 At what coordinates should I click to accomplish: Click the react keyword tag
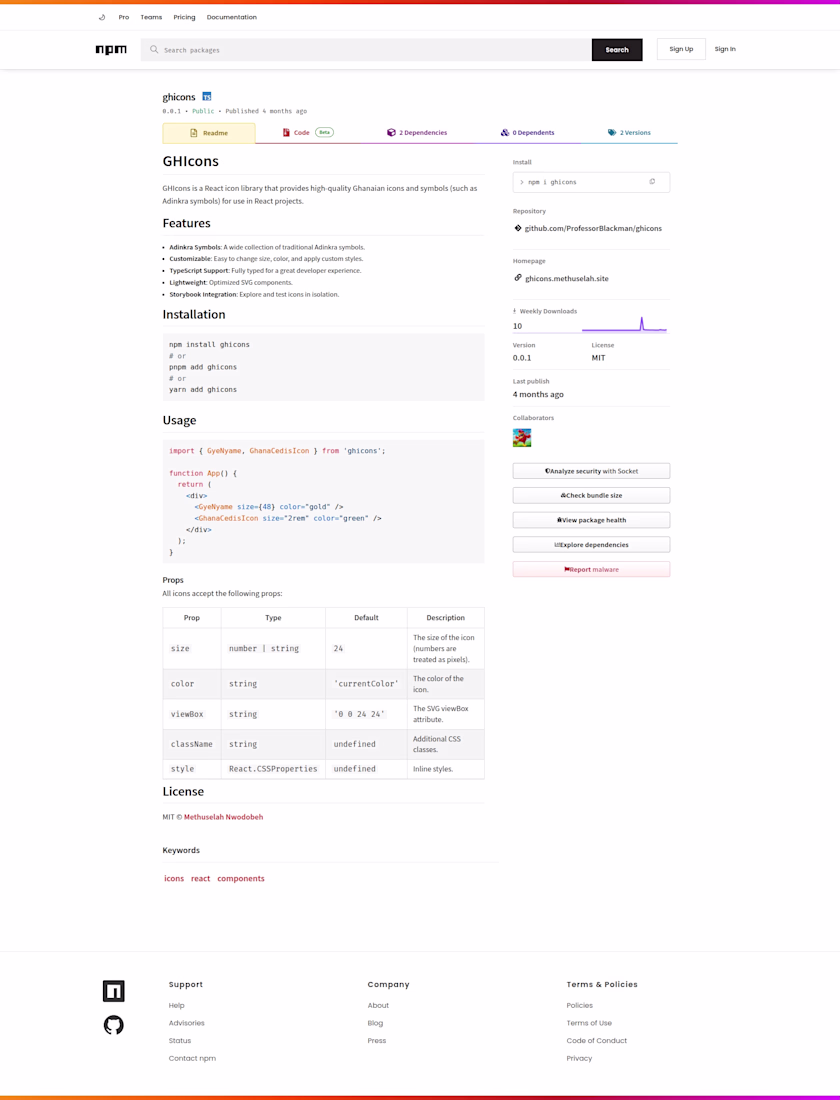(x=201, y=878)
